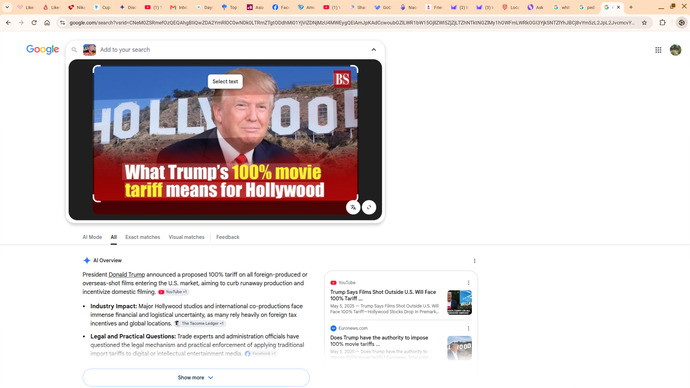Open options for the YouTube source card

coord(468,283)
